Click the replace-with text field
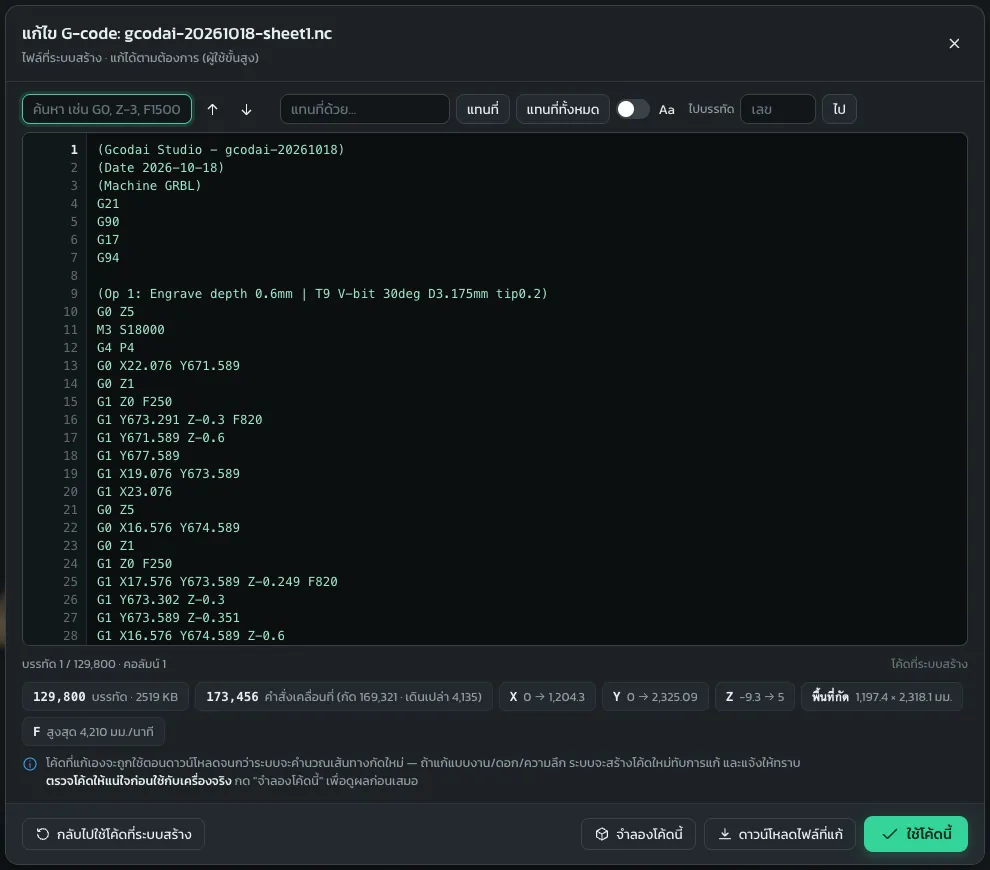The height and width of the screenshot is (870, 990). tap(364, 109)
